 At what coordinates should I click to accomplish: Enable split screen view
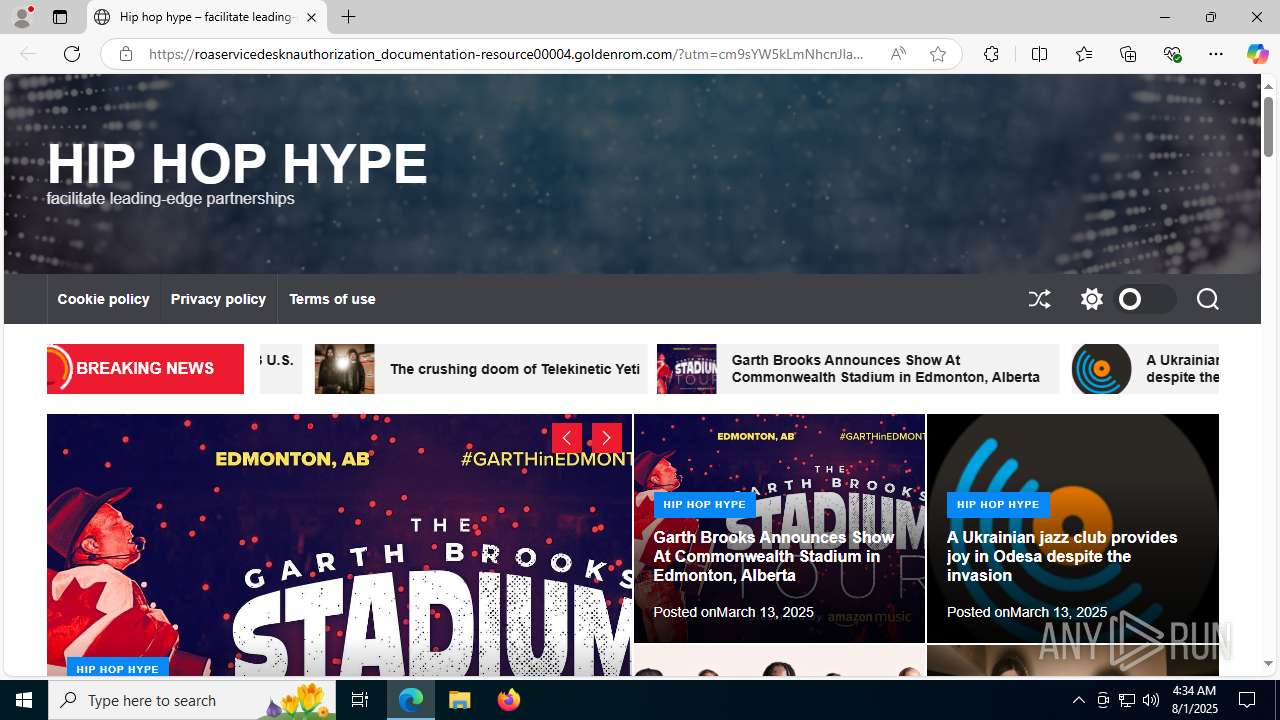pyautogui.click(x=1039, y=54)
